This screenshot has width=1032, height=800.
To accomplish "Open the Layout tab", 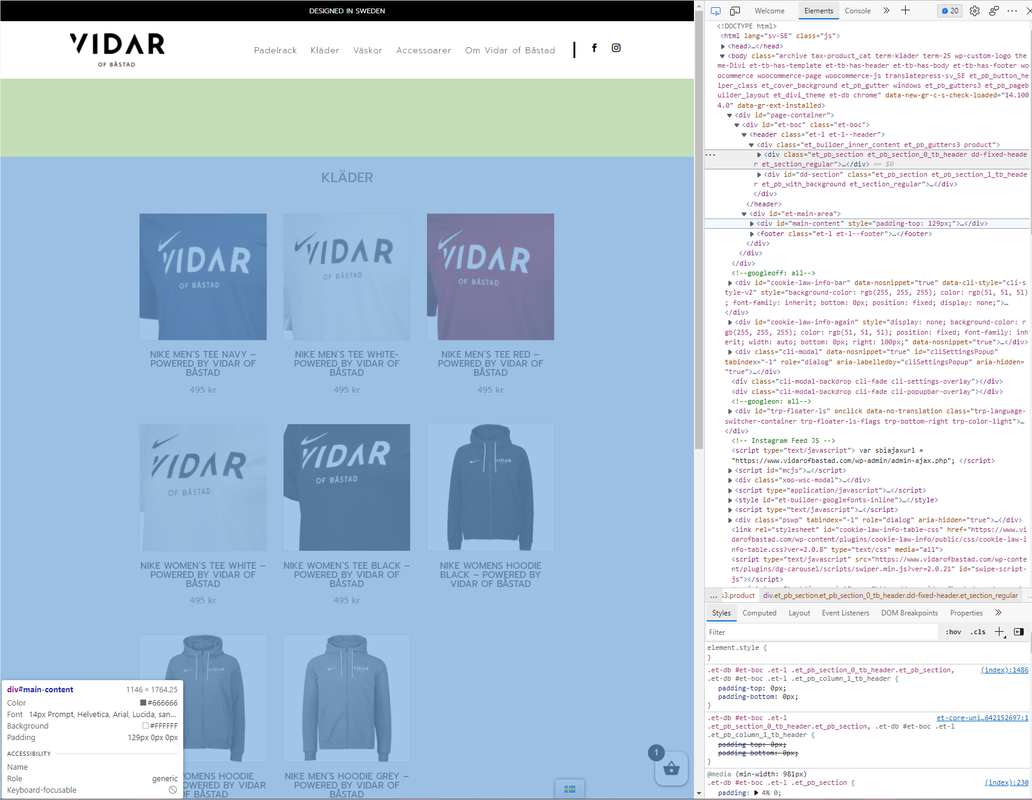I will (799, 612).
